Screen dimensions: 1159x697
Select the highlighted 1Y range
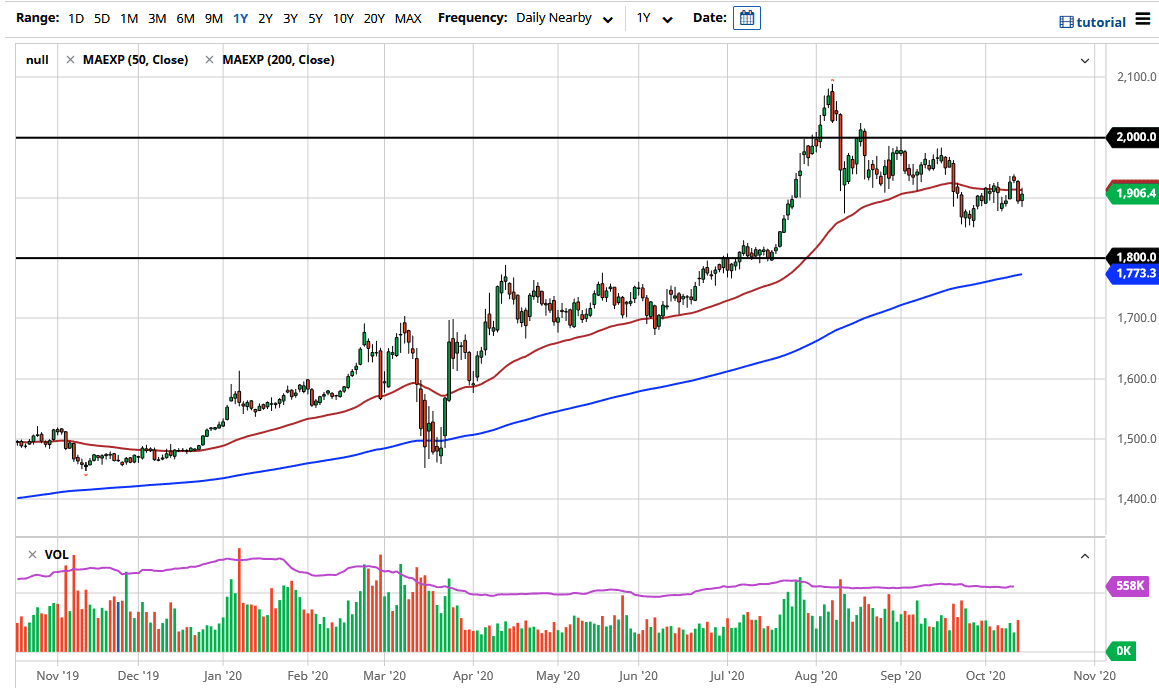coord(240,18)
